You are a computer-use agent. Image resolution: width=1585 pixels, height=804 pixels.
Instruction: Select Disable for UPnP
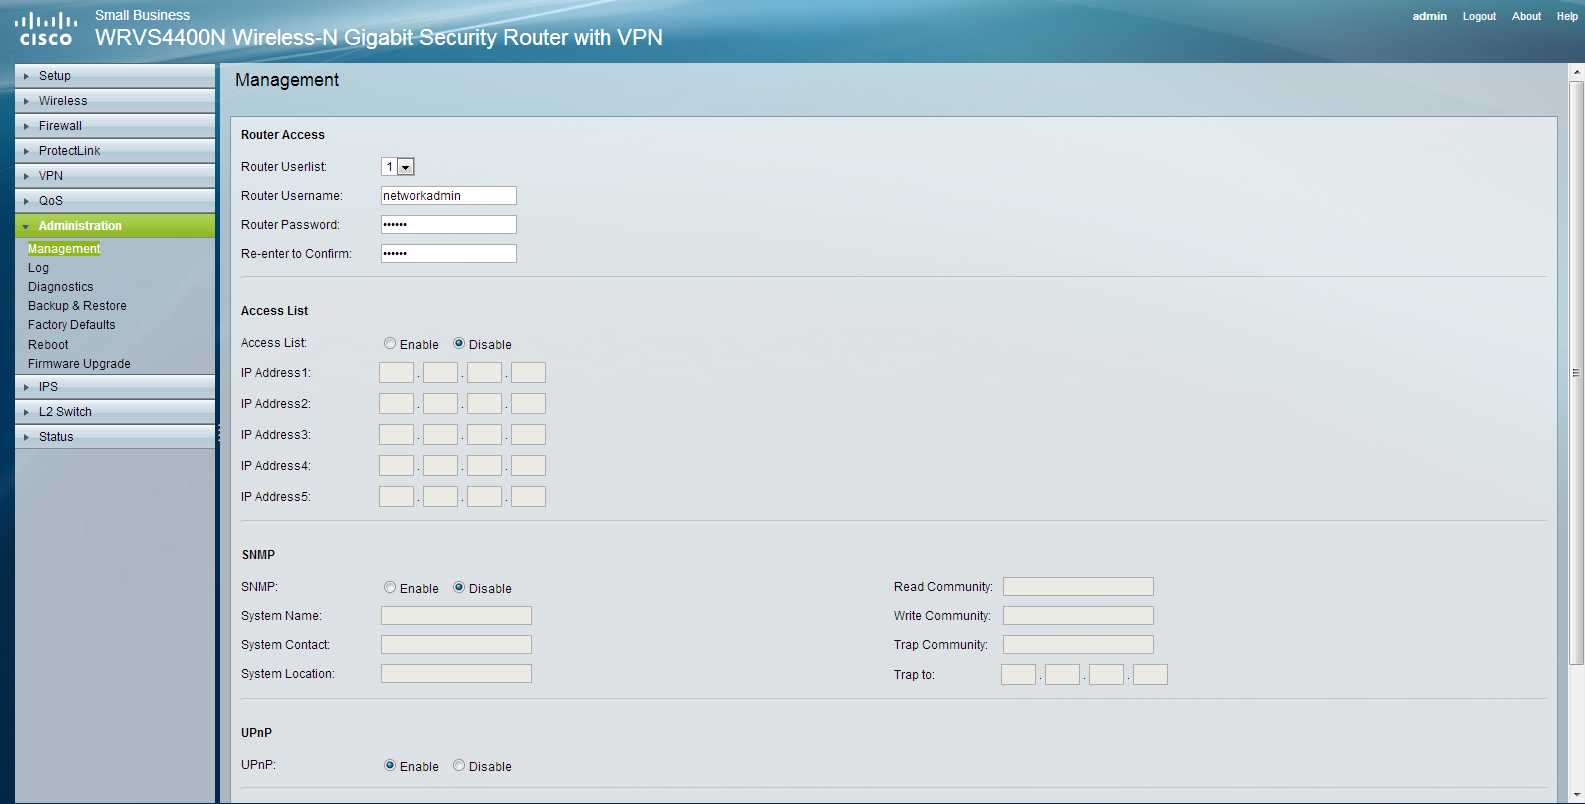click(459, 766)
